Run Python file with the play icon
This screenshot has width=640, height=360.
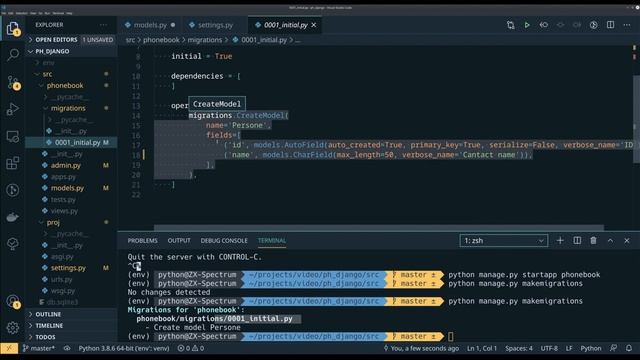[x=527, y=25]
